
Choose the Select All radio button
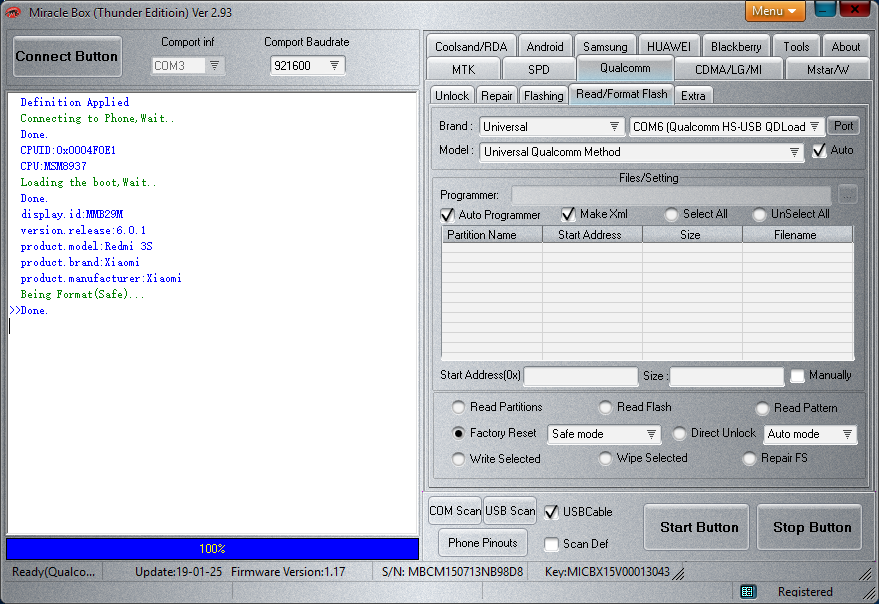click(671, 214)
